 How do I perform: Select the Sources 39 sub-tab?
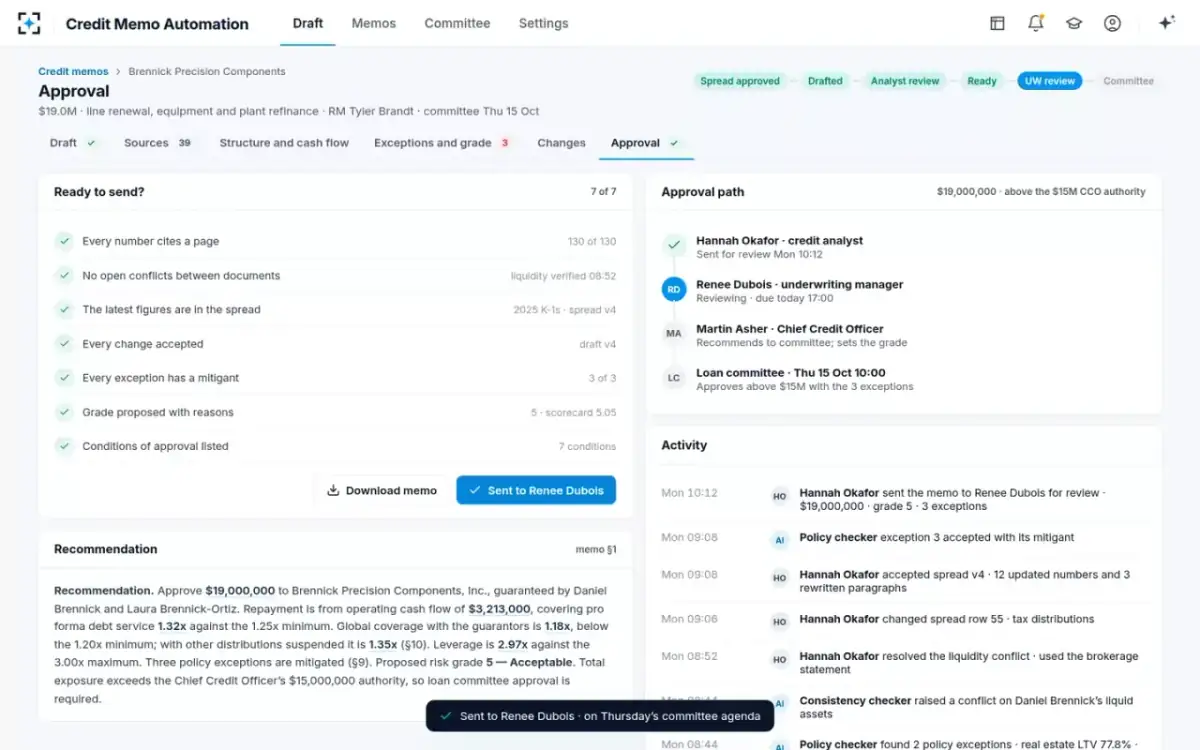coord(158,143)
